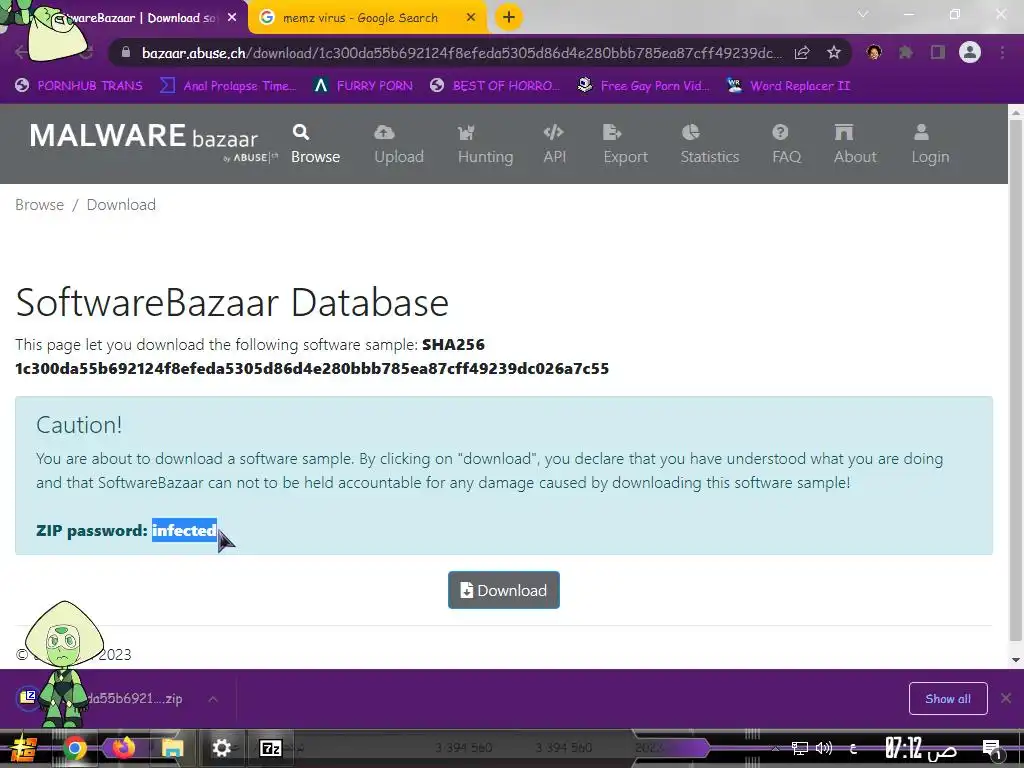Image resolution: width=1024 pixels, height=768 pixels.
Task: Bookmark this page with the star icon
Action: click(x=833, y=53)
